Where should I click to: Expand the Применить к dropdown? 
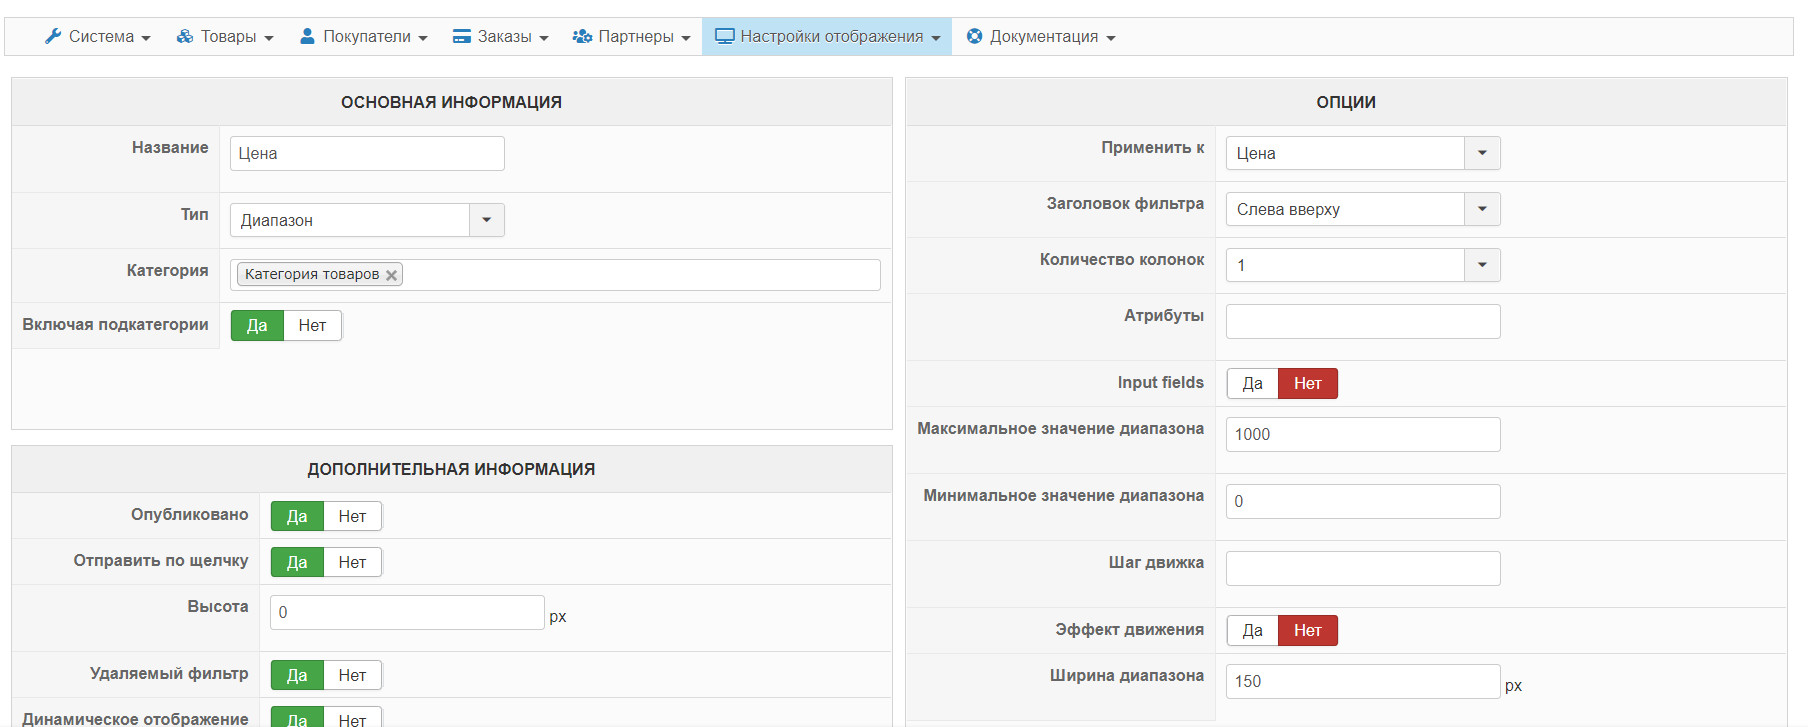click(1482, 153)
